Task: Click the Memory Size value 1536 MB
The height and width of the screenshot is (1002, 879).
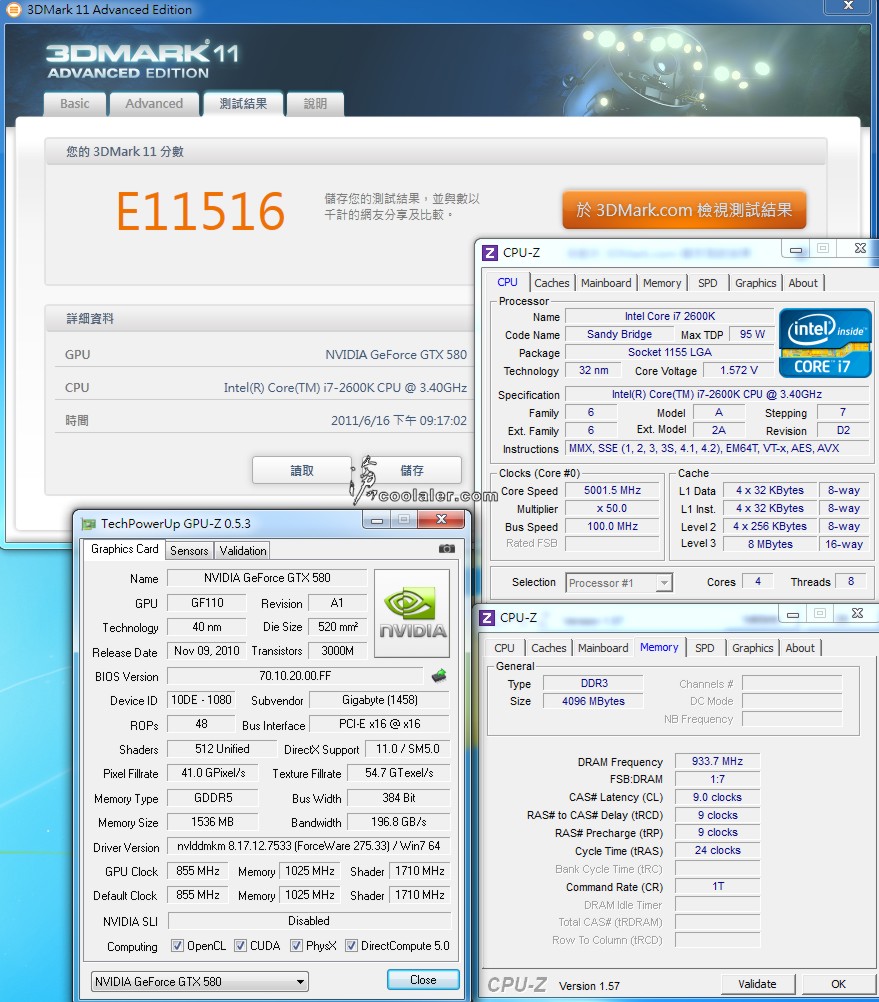Action: coord(213,822)
